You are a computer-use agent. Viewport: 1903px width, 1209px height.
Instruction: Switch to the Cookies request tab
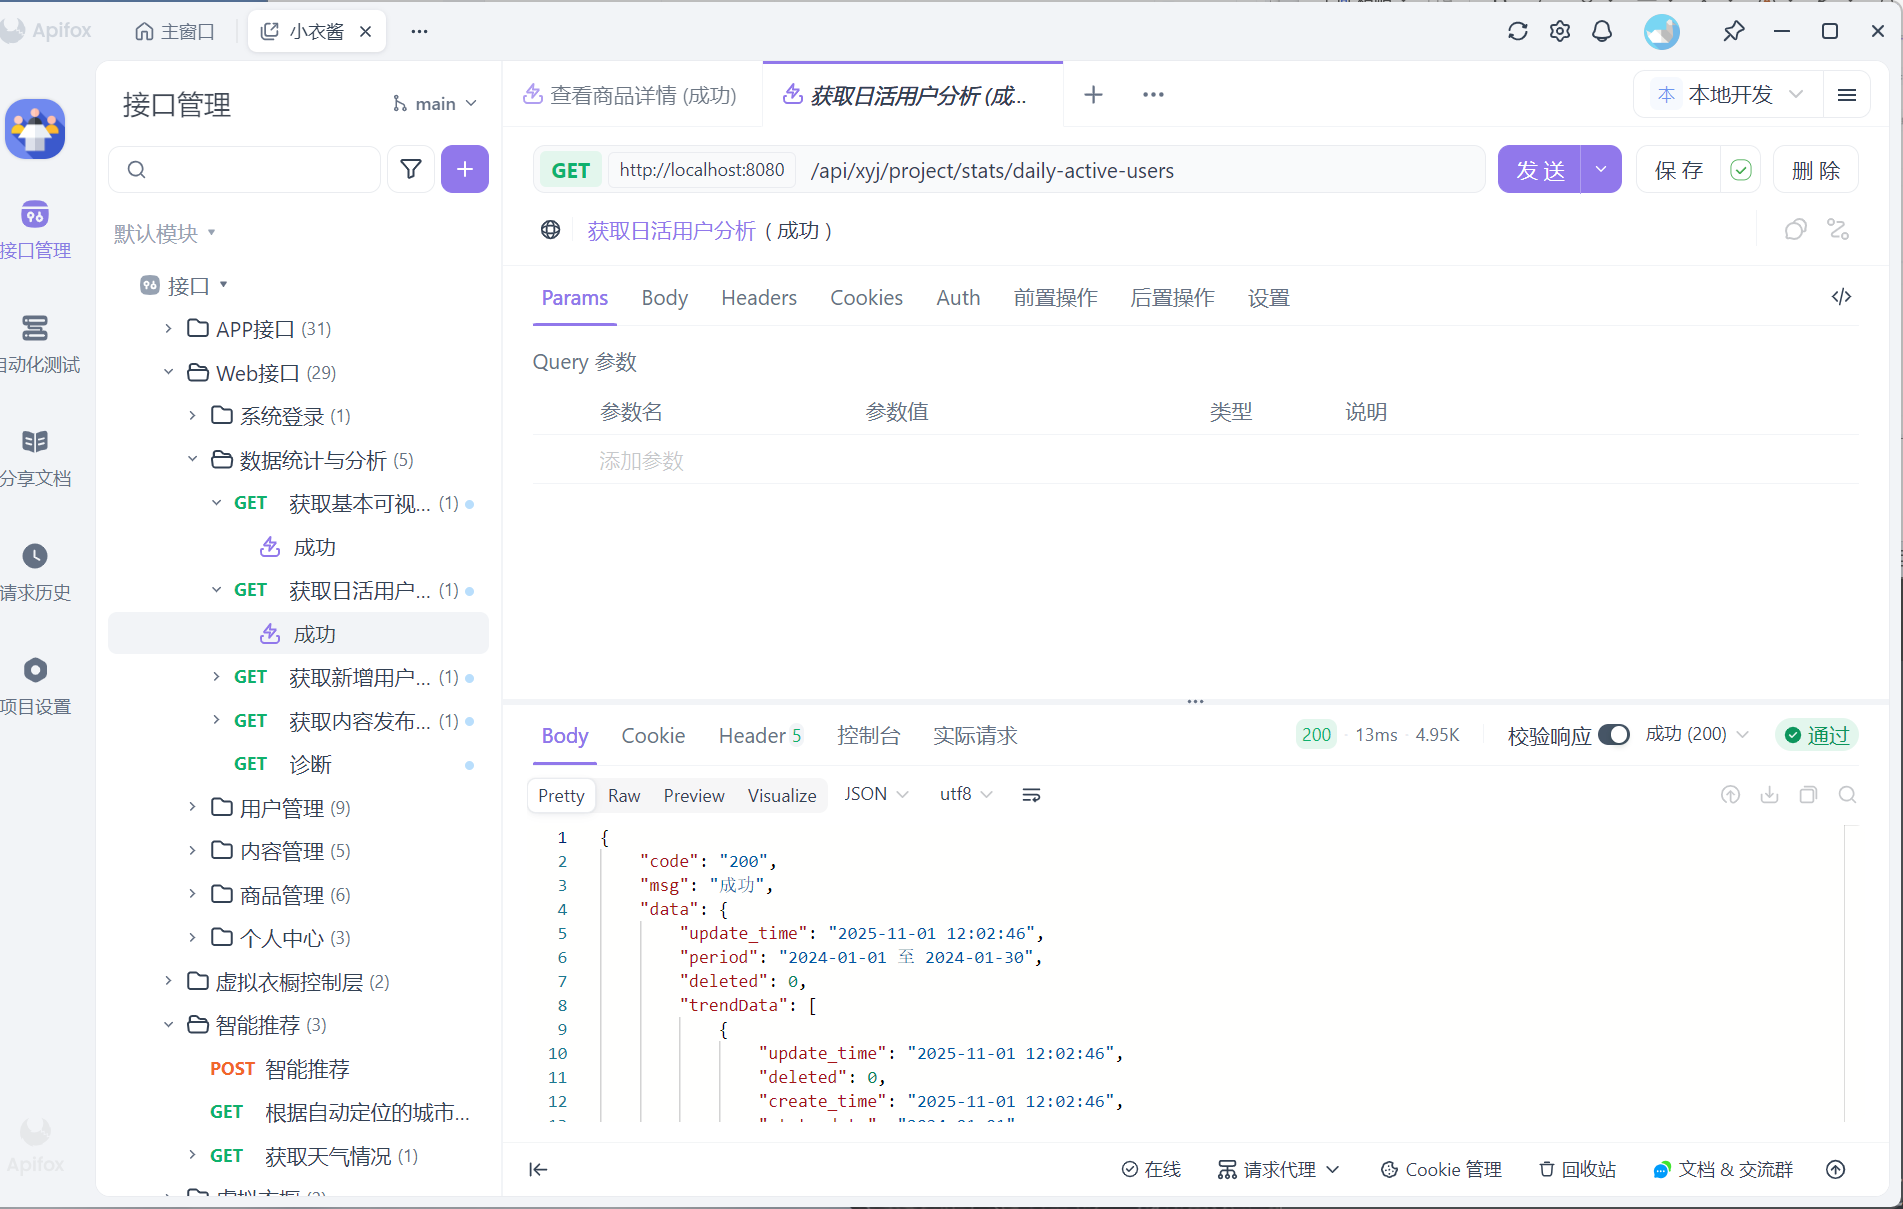click(x=867, y=298)
